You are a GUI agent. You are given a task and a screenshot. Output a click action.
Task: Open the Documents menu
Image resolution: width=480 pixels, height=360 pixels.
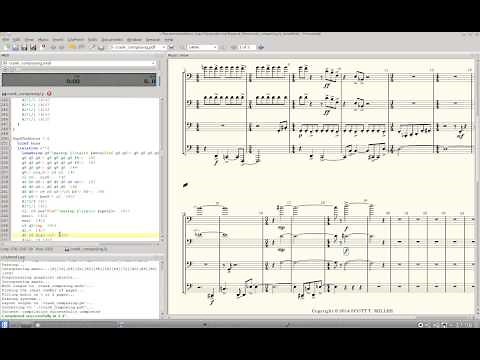pyautogui.click(x=112, y=40)
